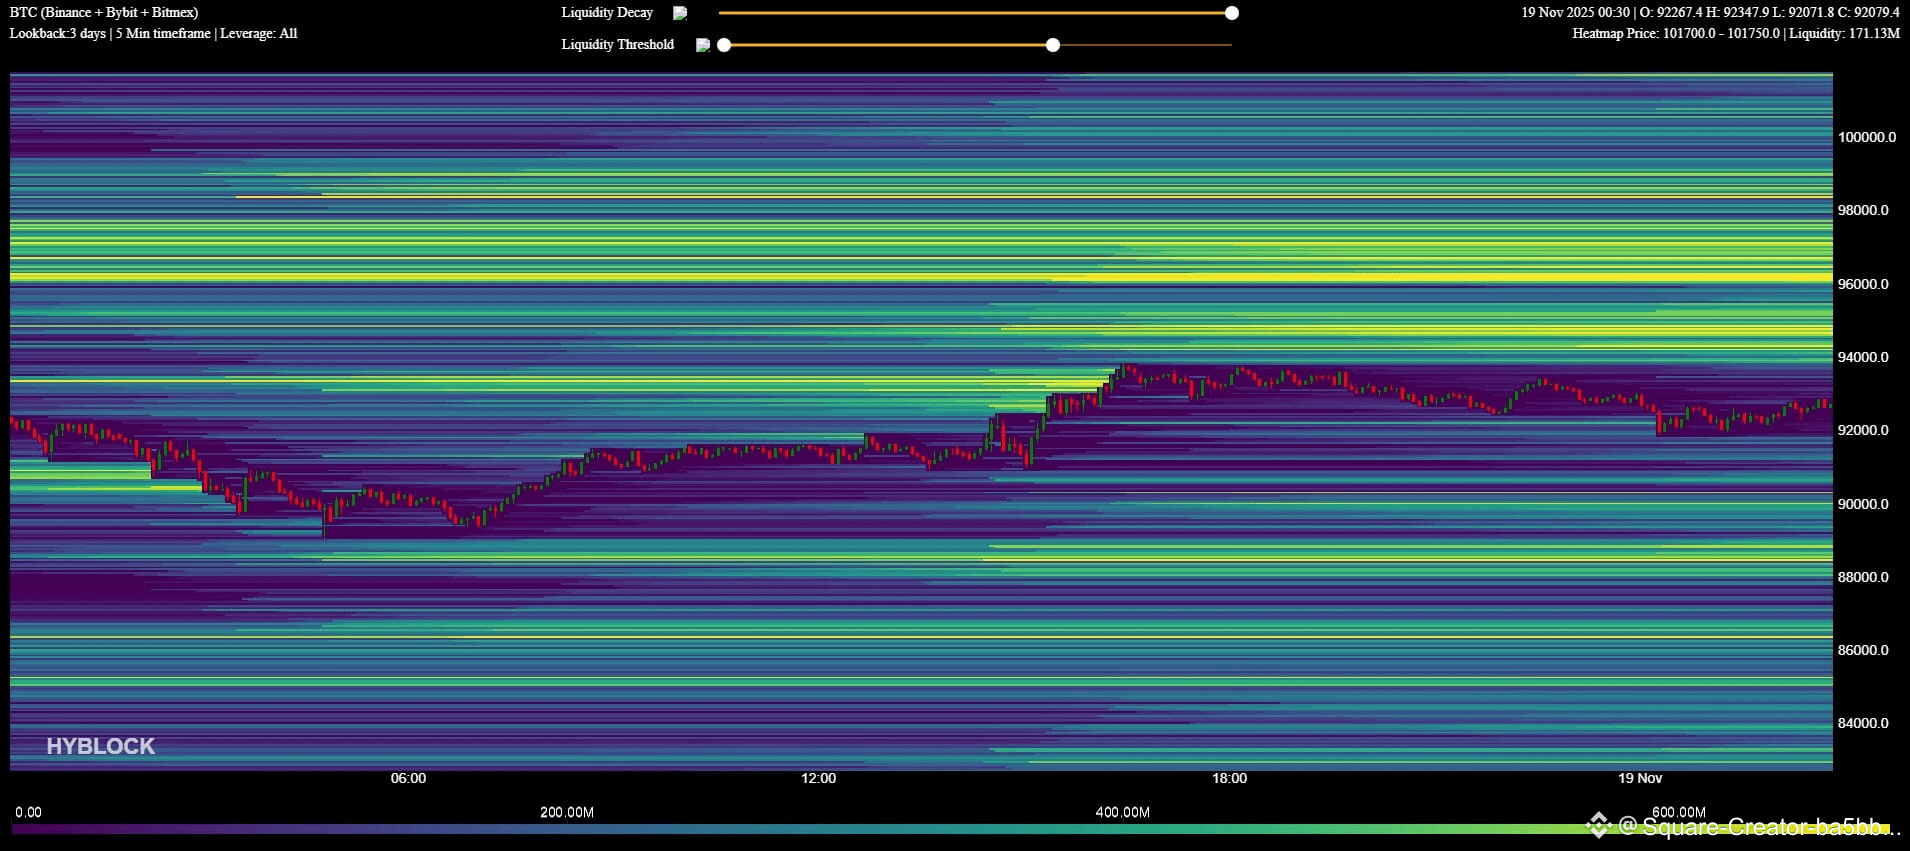1910x851 pixels.
Task: Click the 96000.0 price axis label
Action: click(x=1863, y=284)
